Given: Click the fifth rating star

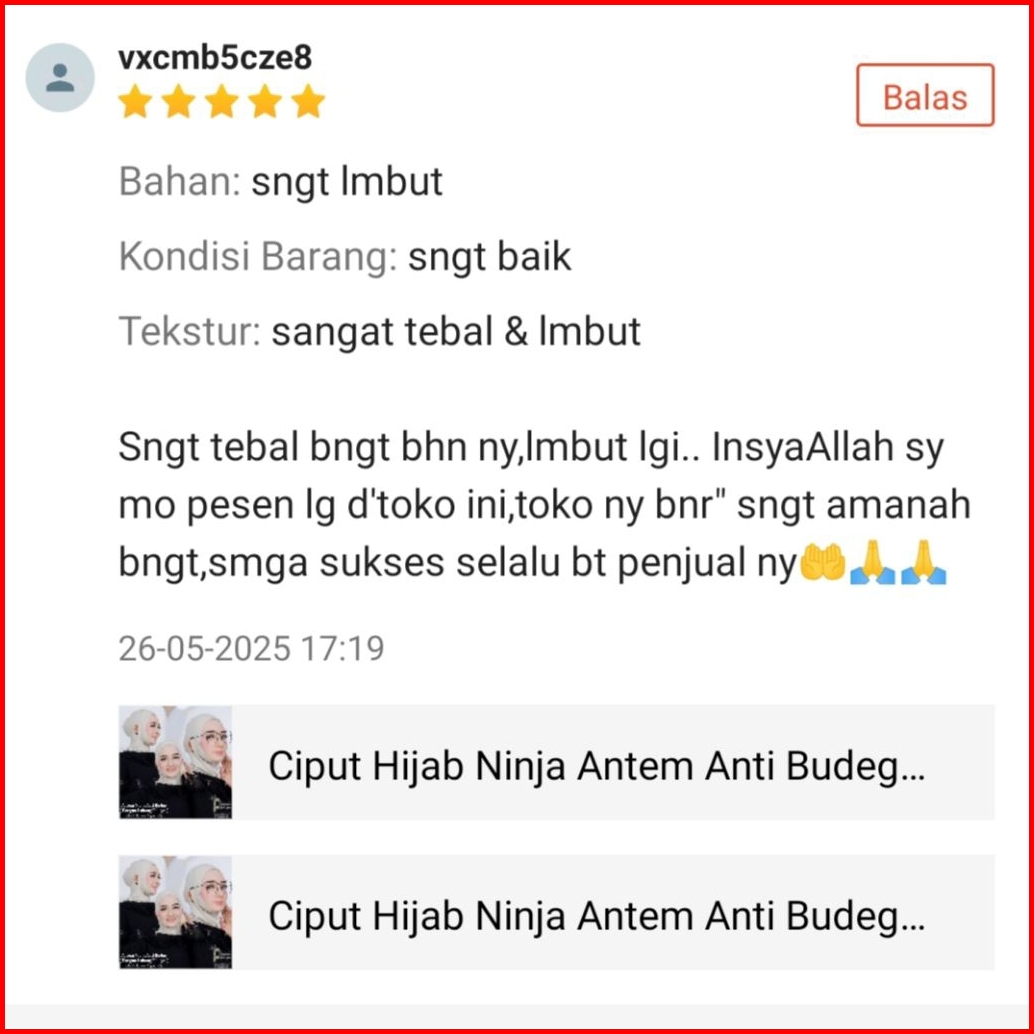Looking at the screenshot, I should [x=308, y=102].
